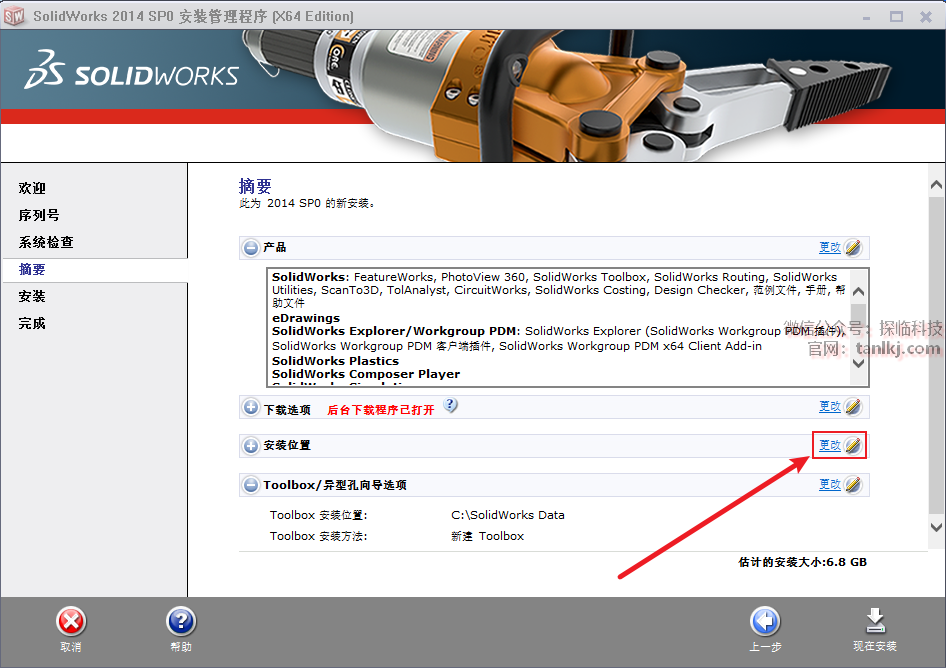Go back with the 上一步 arrow icon
The height and width of the screenshot is (668, 946).
point(765,622)
